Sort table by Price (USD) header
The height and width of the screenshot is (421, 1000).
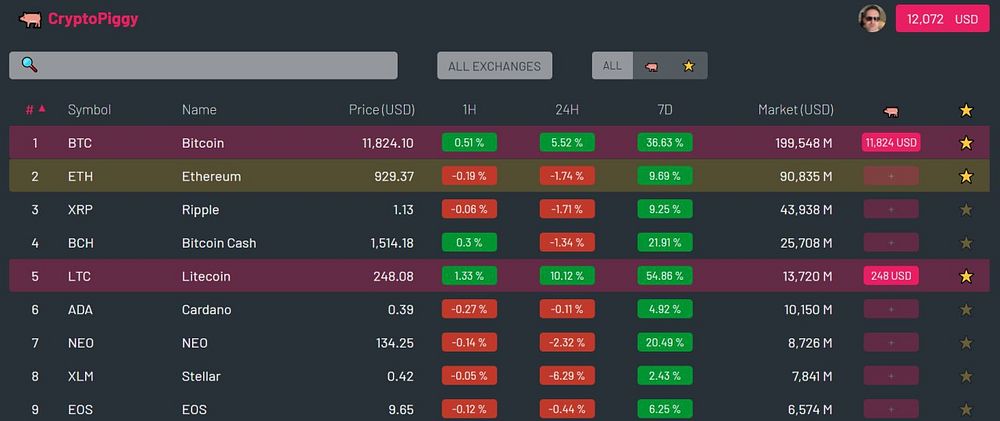click(x=381, y=110)
